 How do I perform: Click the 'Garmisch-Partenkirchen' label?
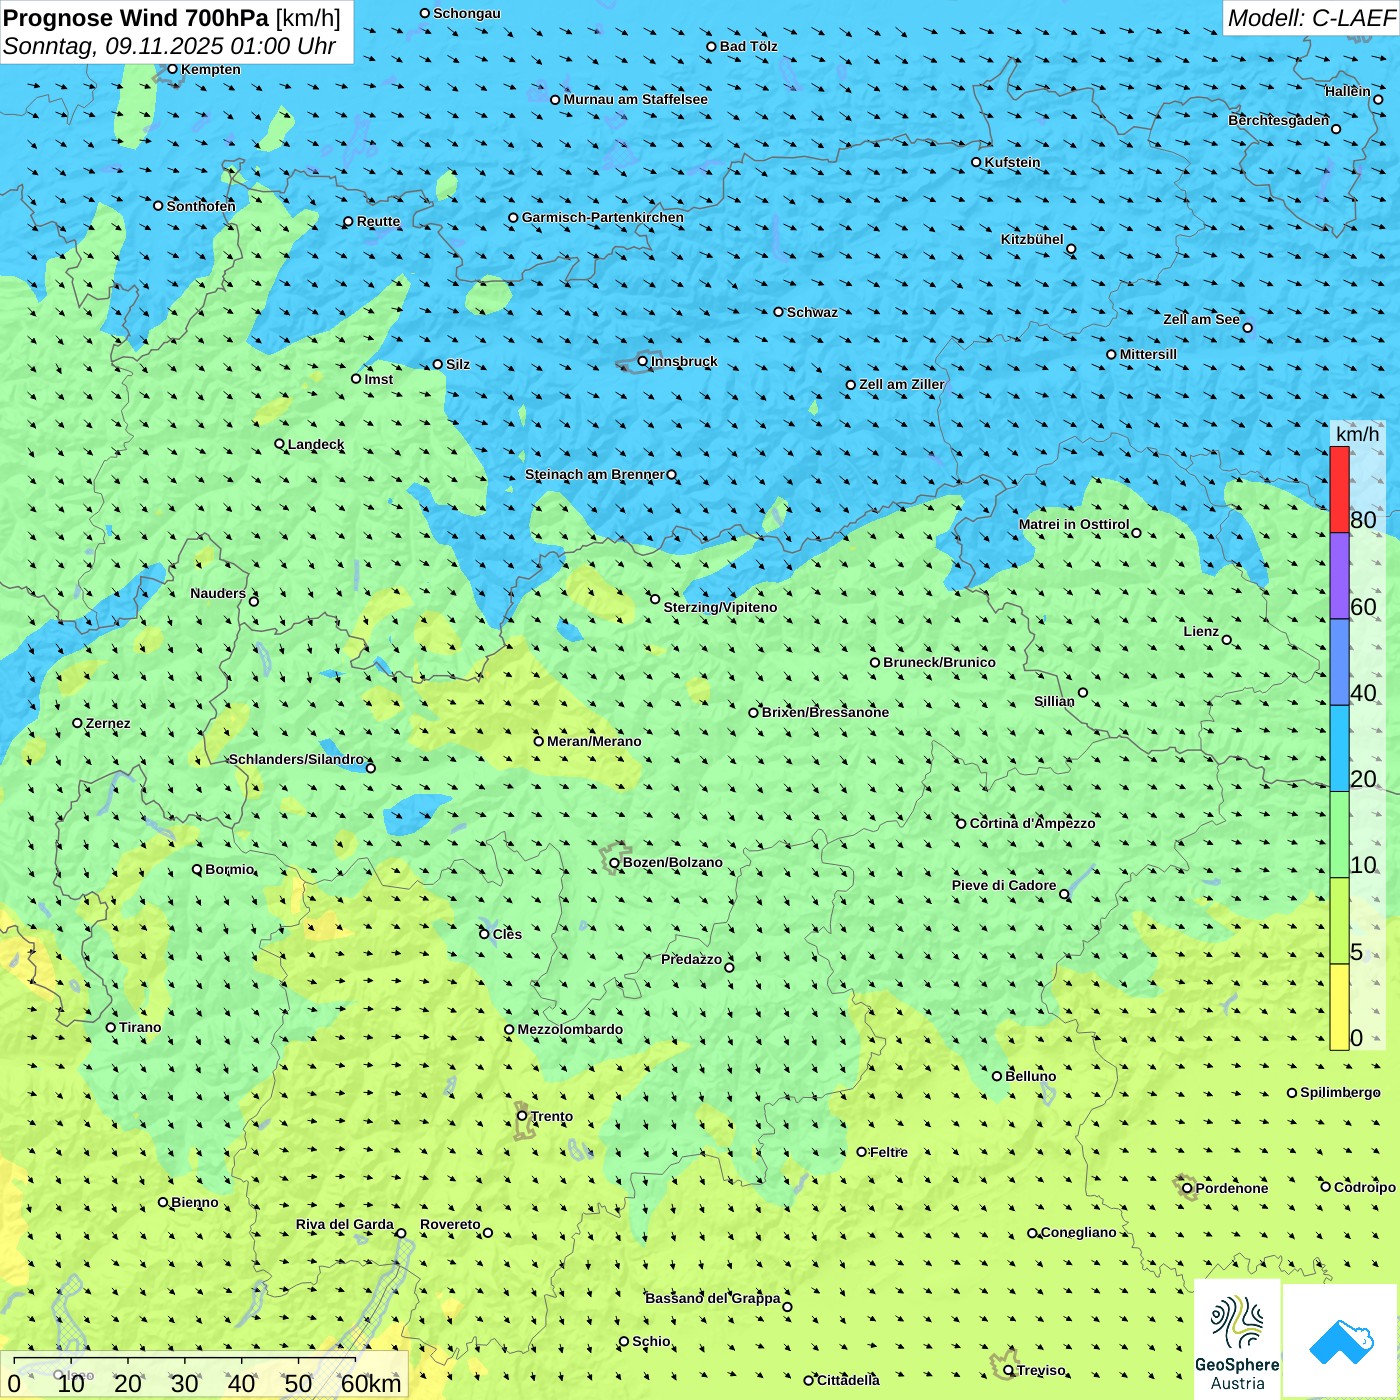coord(603,217)
